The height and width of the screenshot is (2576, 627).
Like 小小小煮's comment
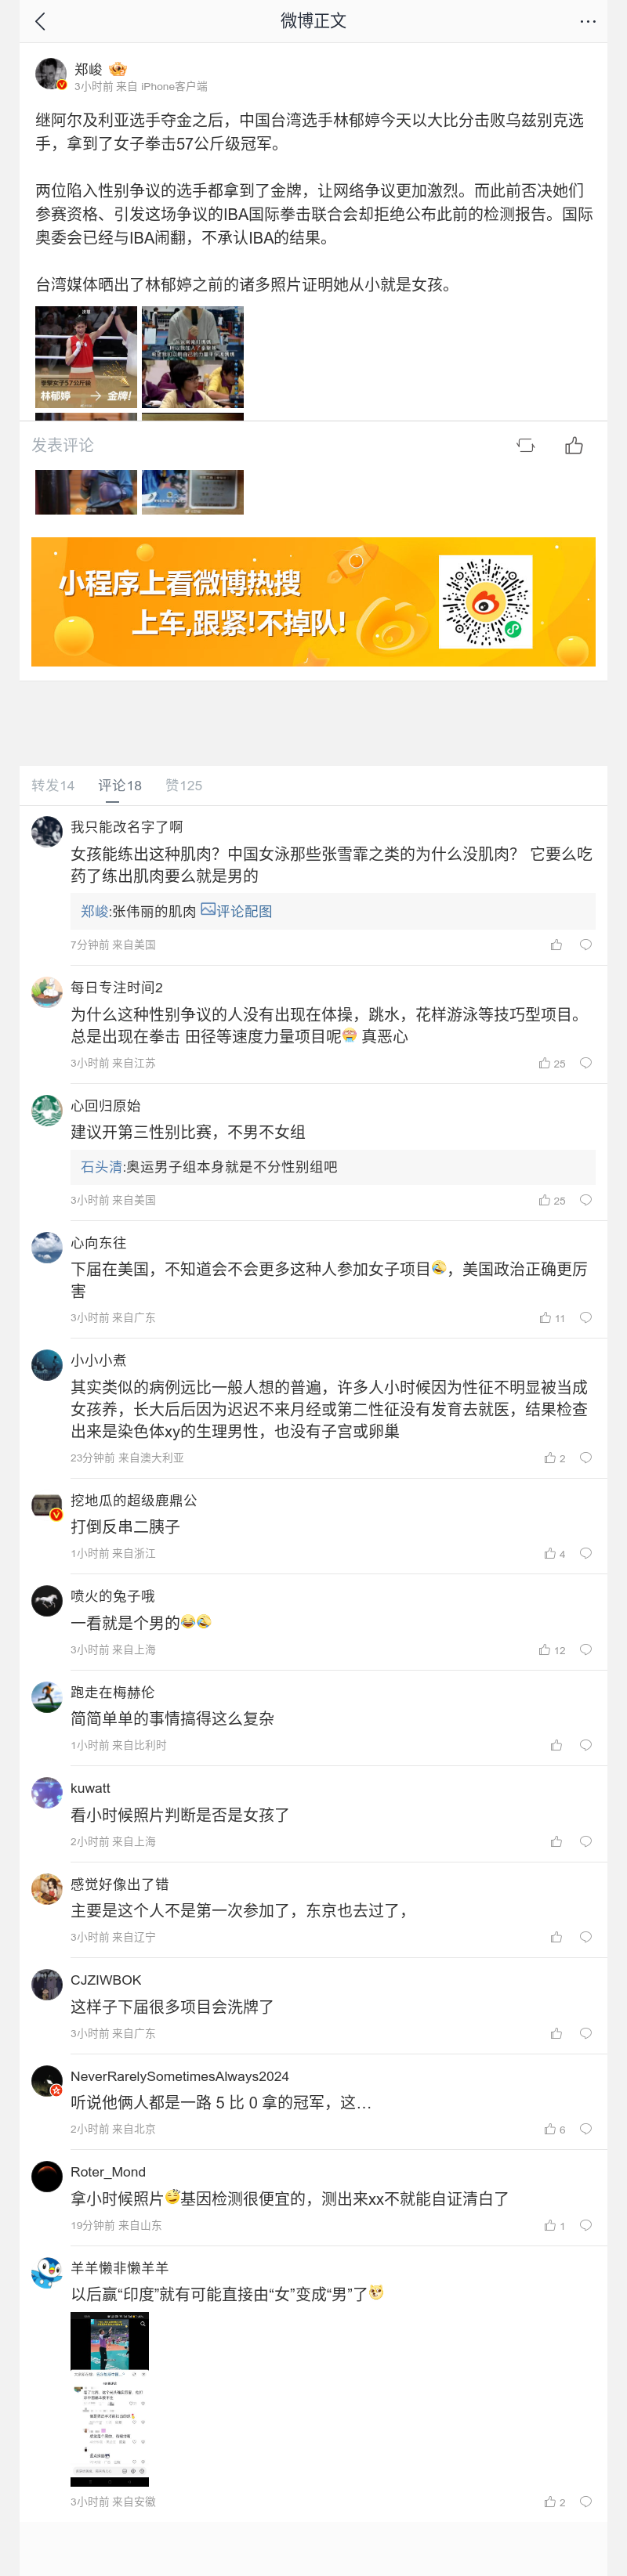tap(550, 1457)
